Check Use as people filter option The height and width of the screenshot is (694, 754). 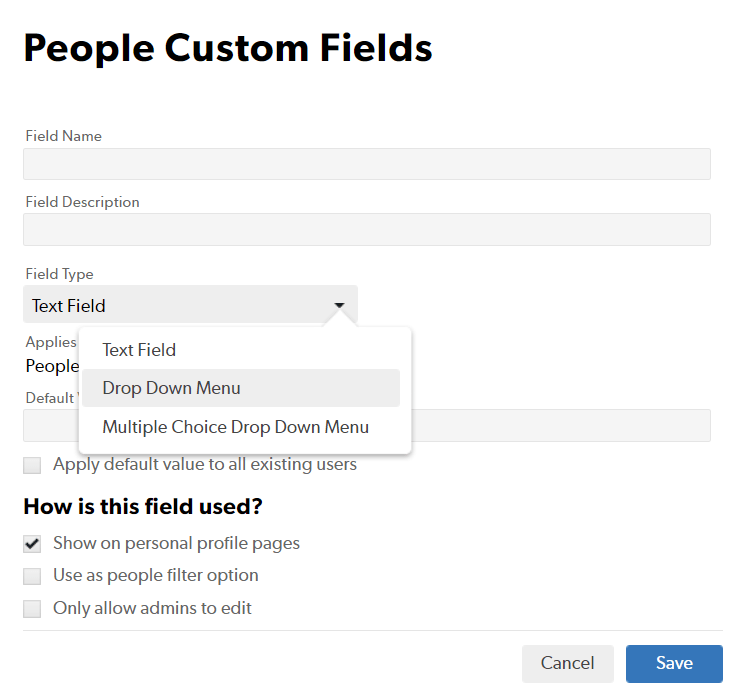click(x=33, y=576)
